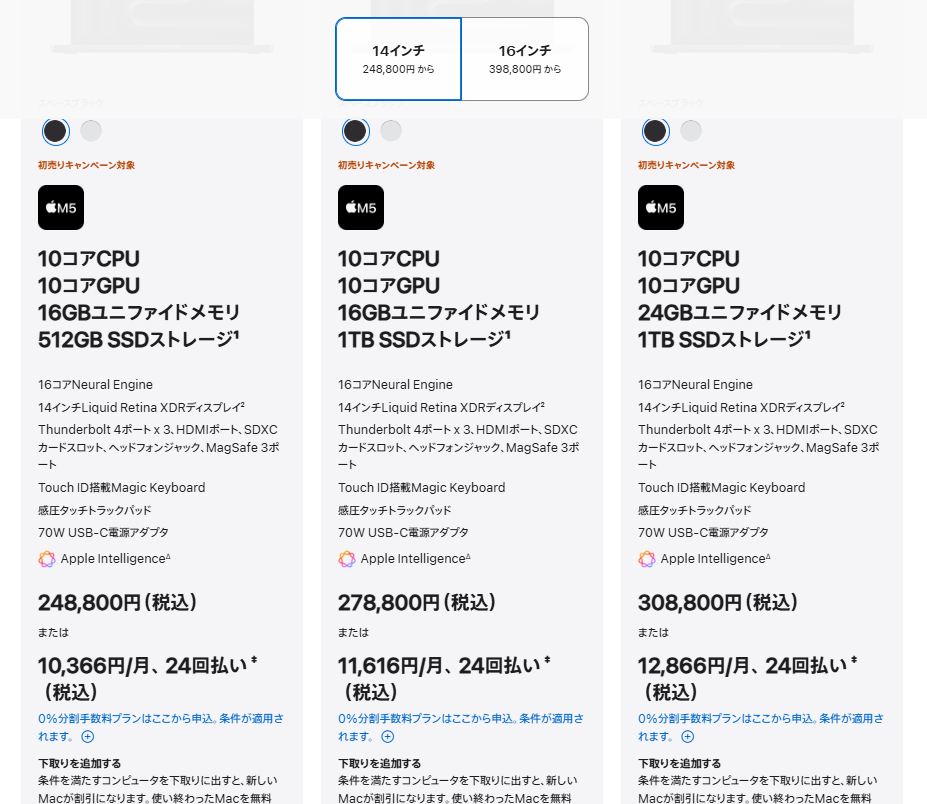Expand financing details under the 12,866円 plan
Viewport: 927px width, 804px height.
688,737
